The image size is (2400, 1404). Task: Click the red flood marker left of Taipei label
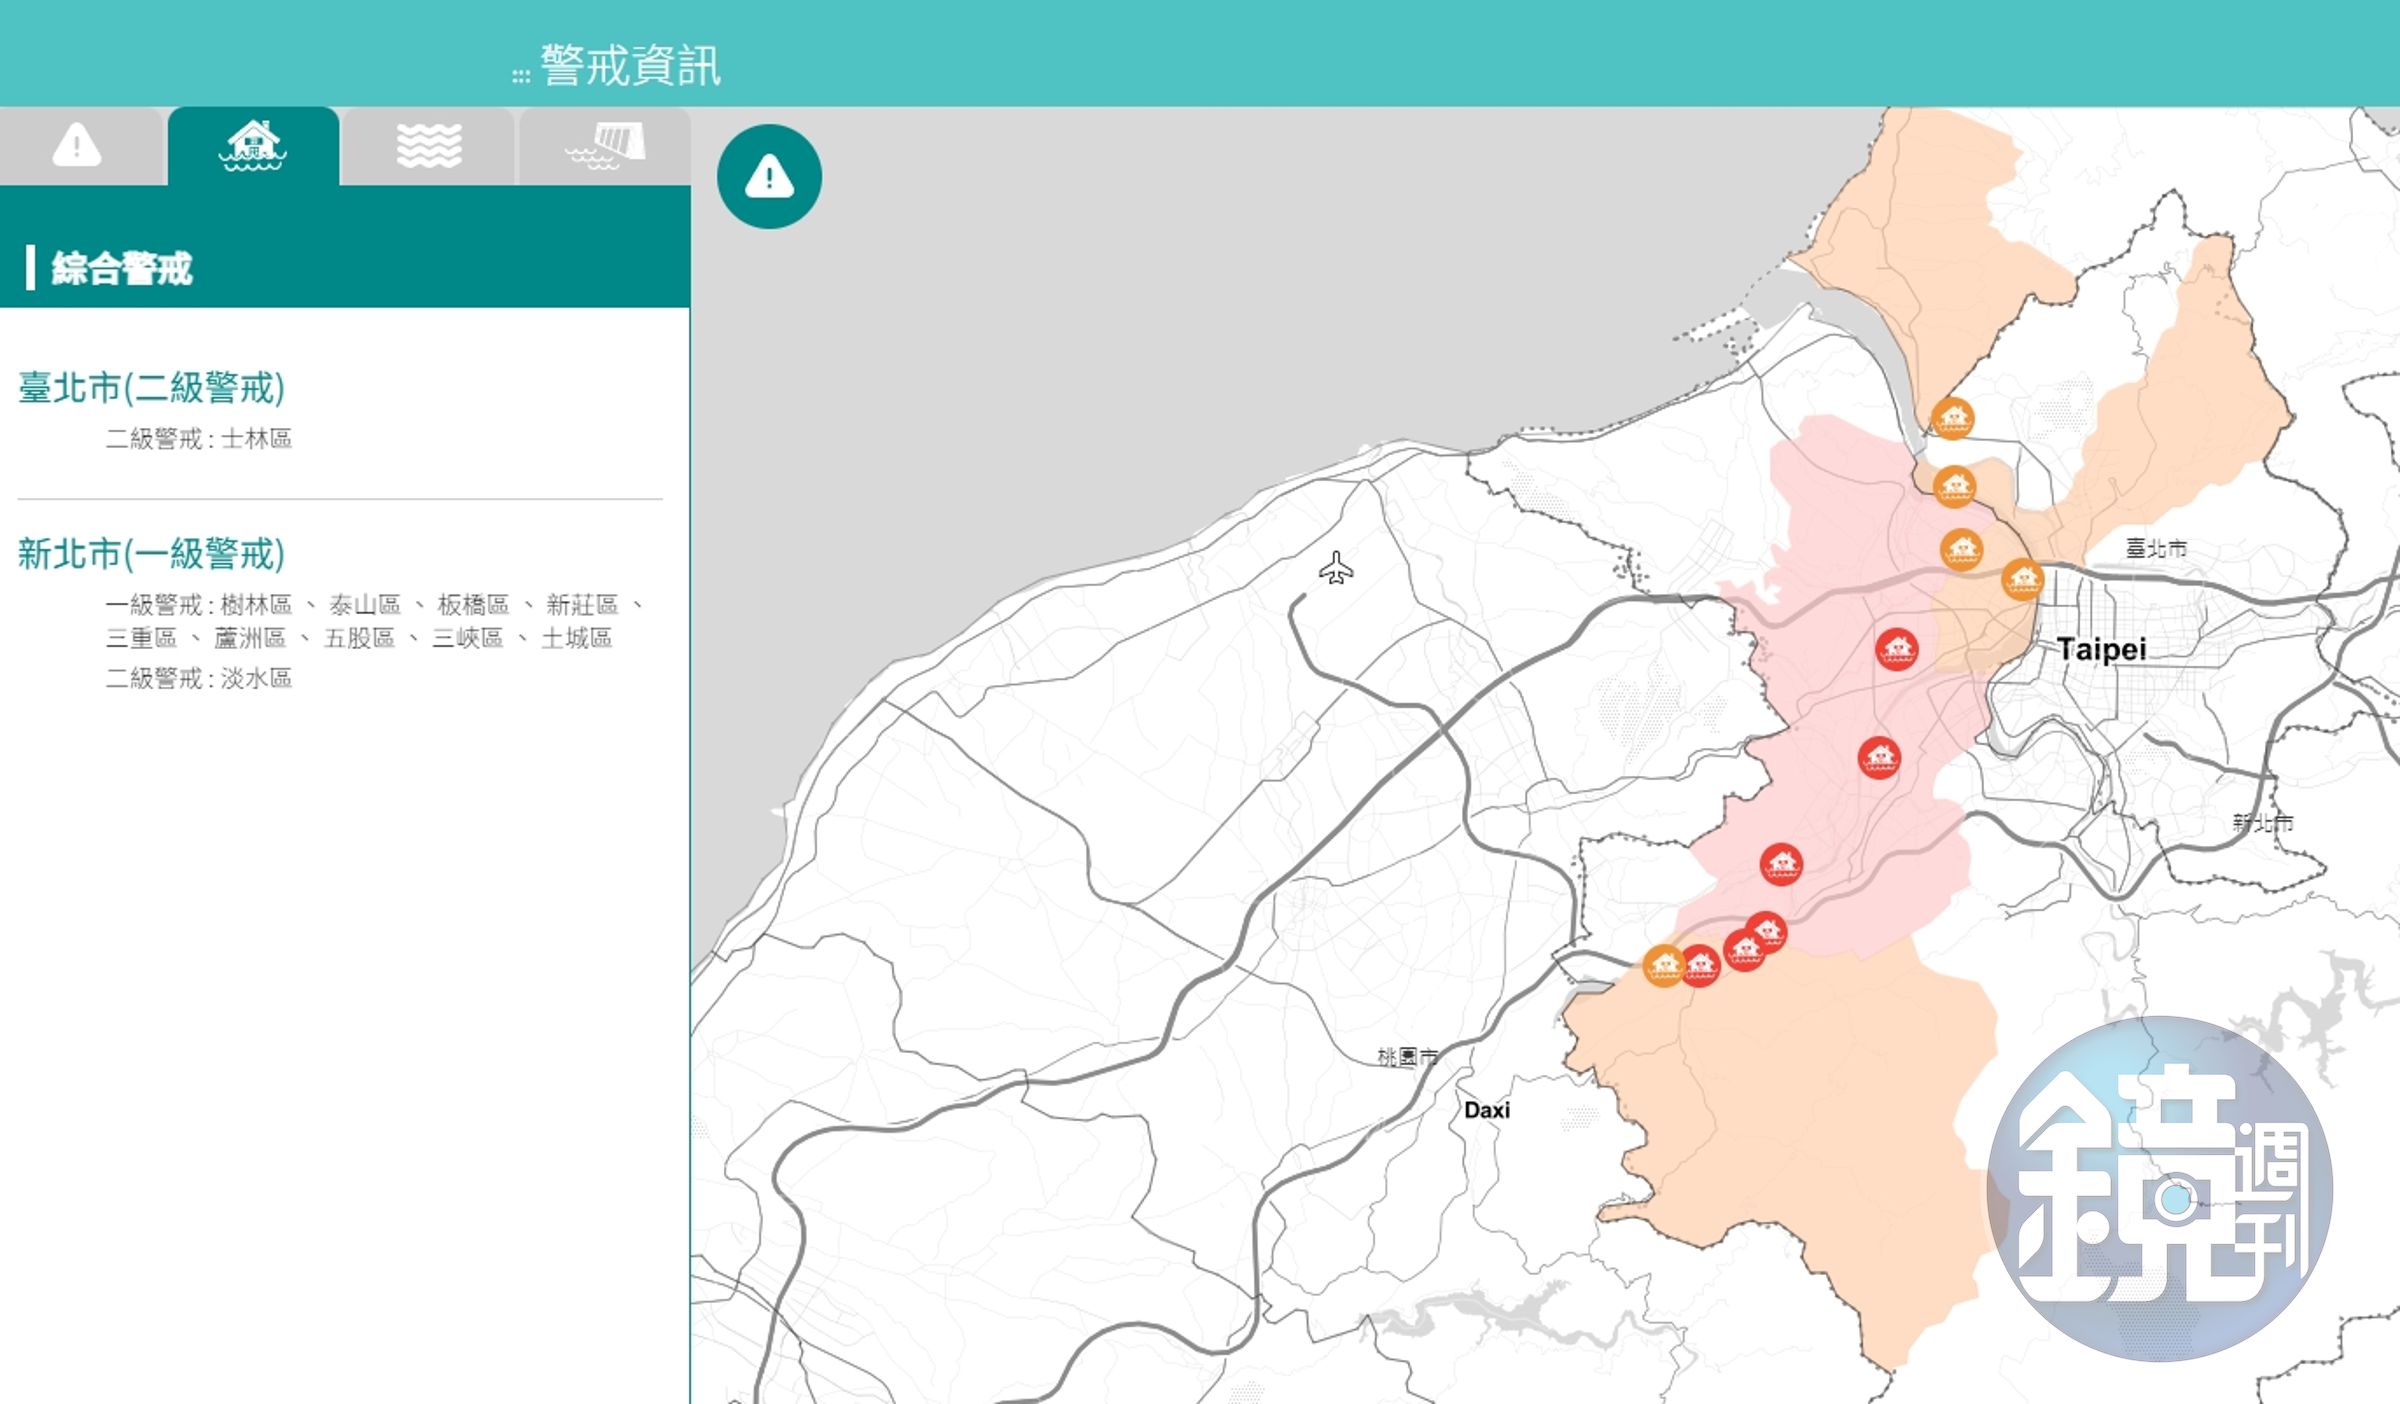tap(1897, 649)
